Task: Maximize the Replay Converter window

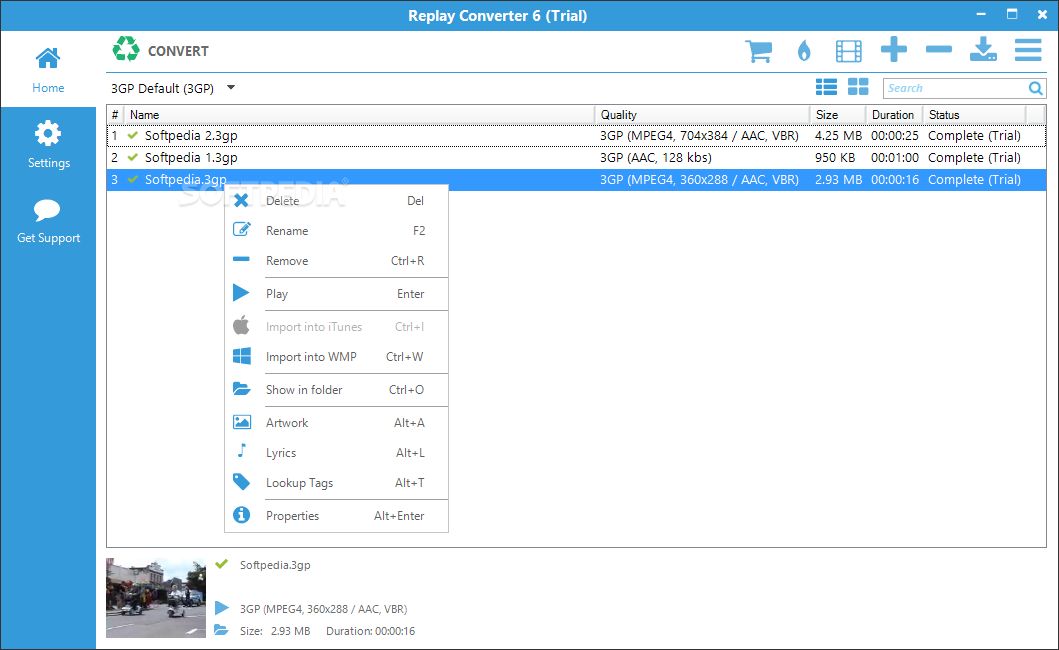Action: click(x=1012, y=14)
